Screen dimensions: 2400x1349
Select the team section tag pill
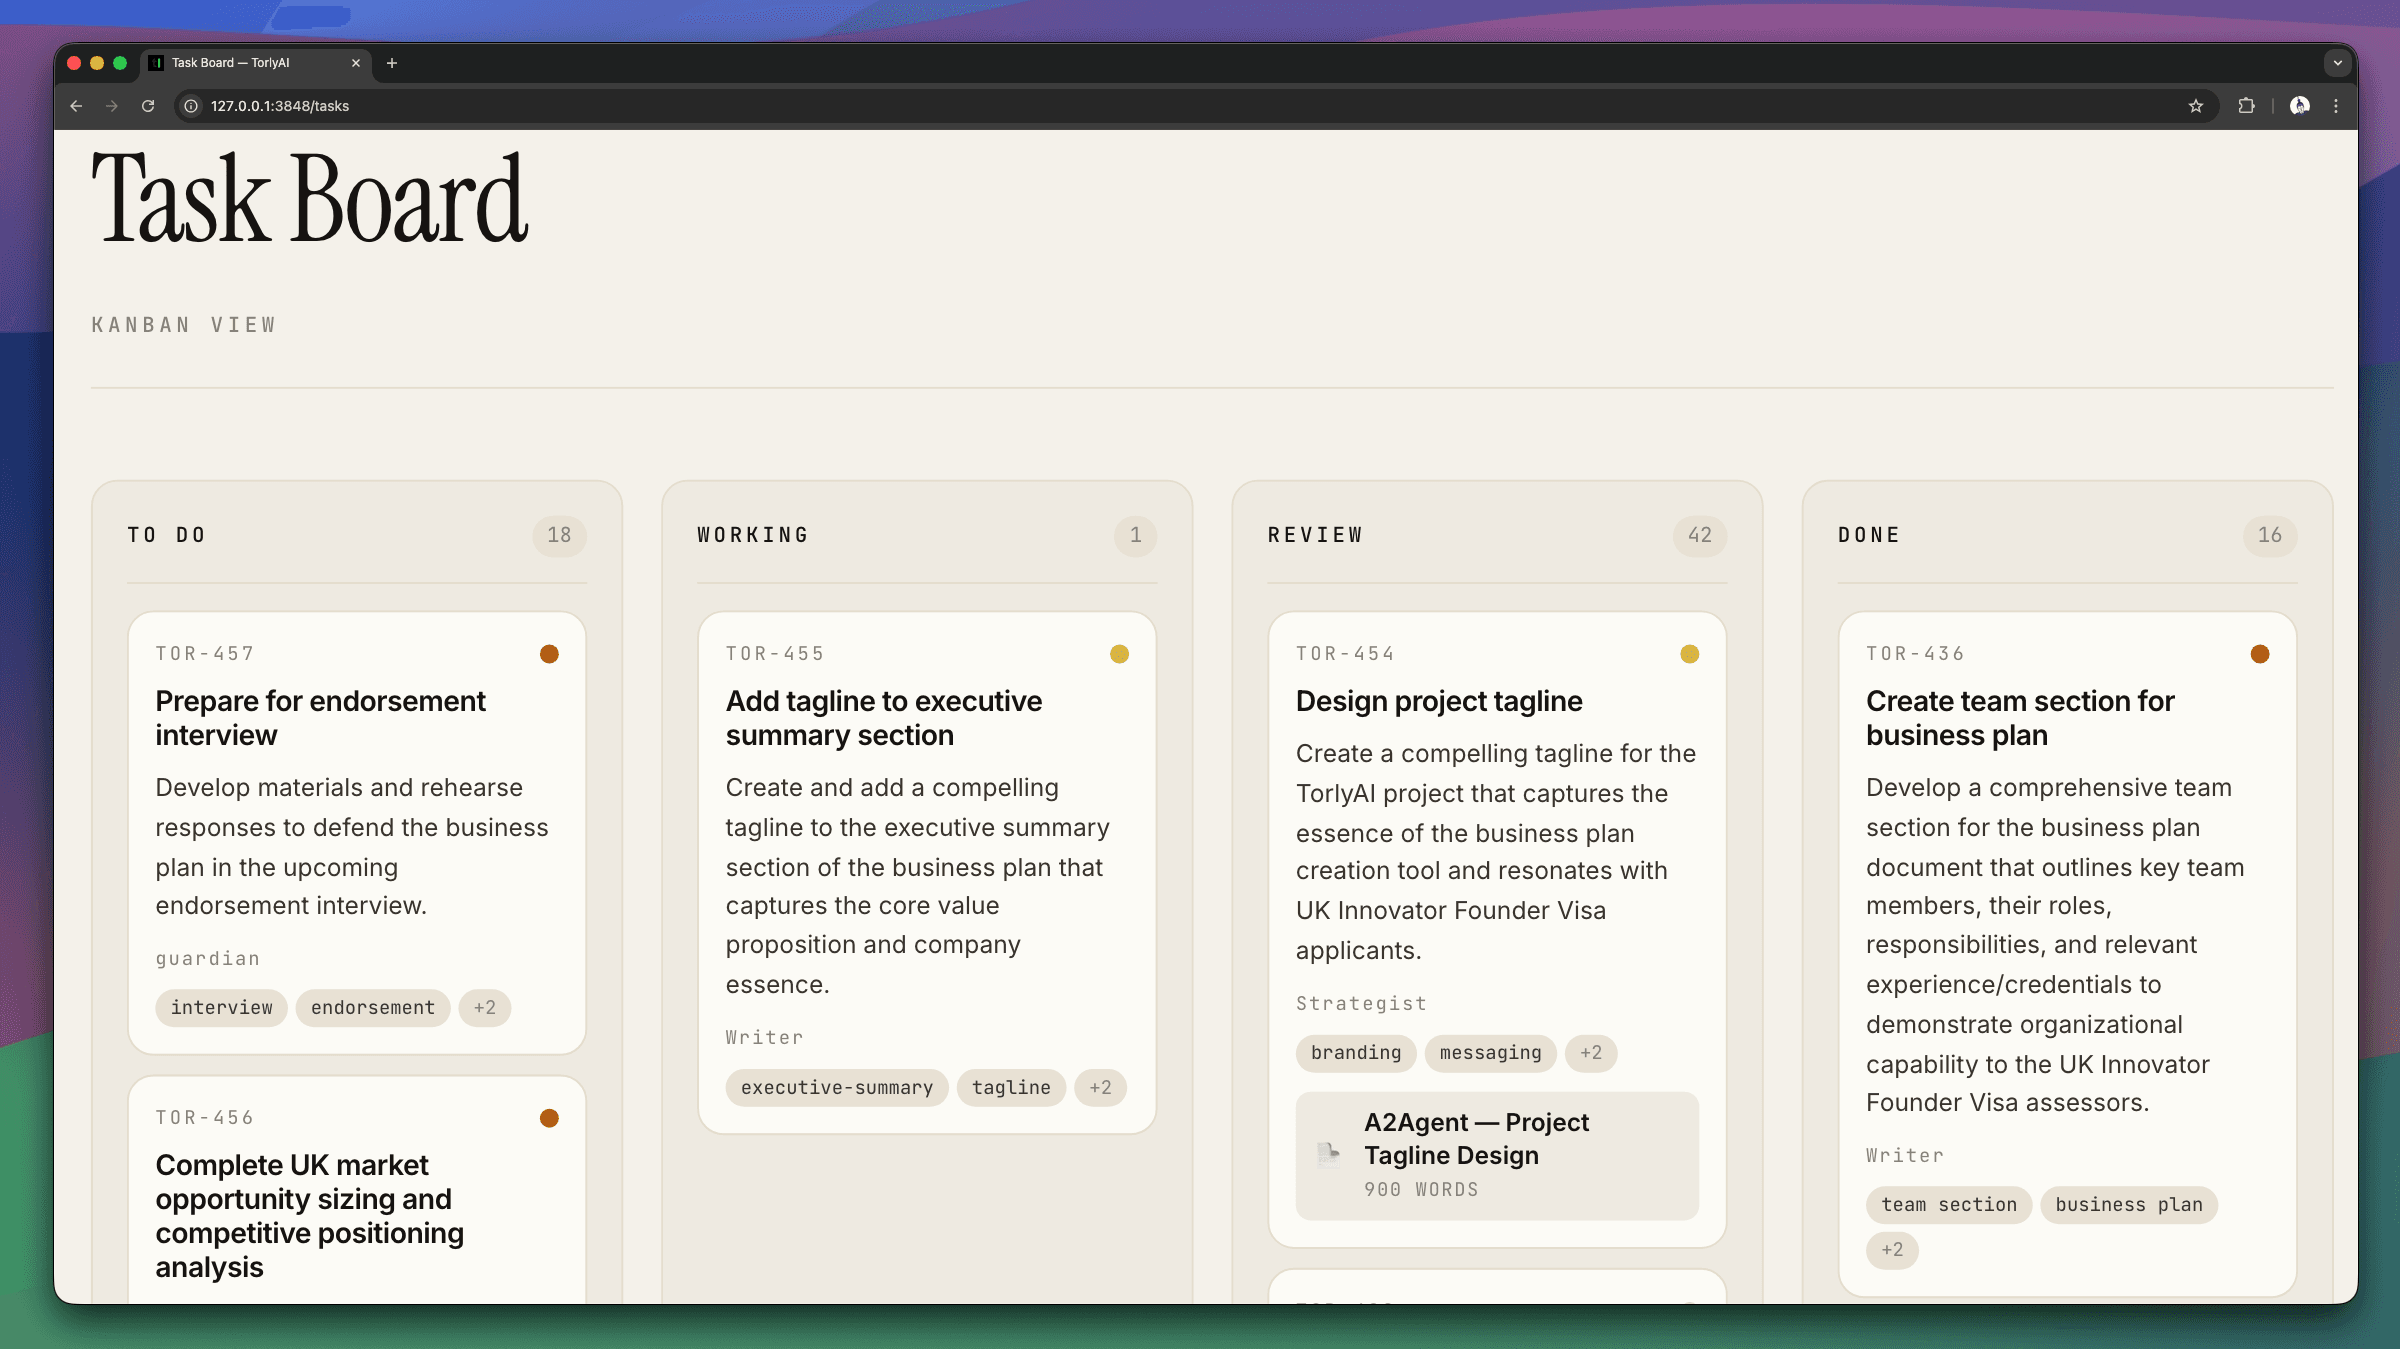tap(1948, 1204)
